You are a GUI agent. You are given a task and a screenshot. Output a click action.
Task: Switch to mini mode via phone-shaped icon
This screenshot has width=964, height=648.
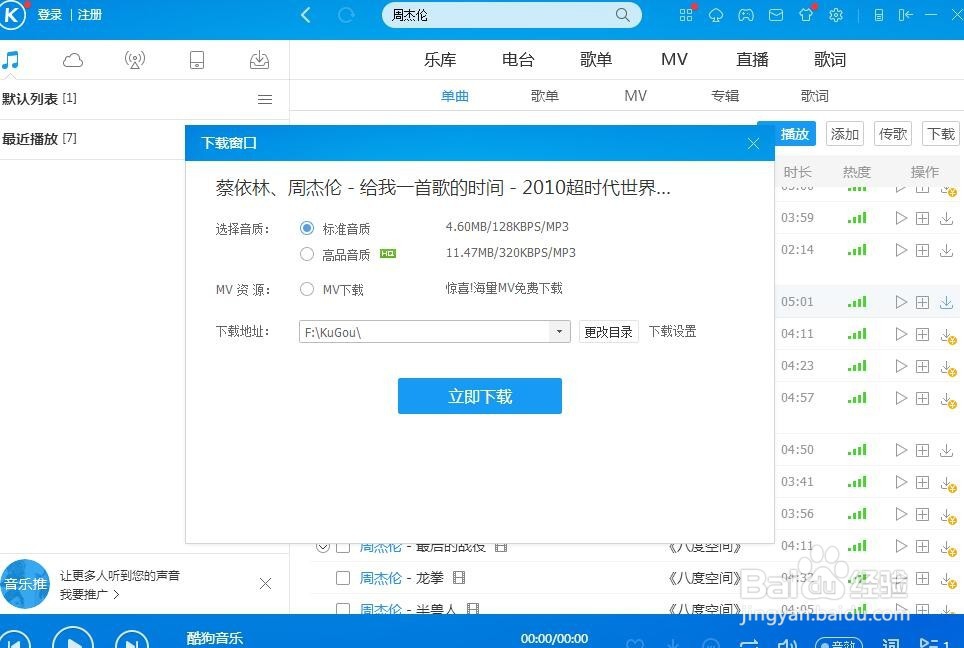click(x=879, y=15)
